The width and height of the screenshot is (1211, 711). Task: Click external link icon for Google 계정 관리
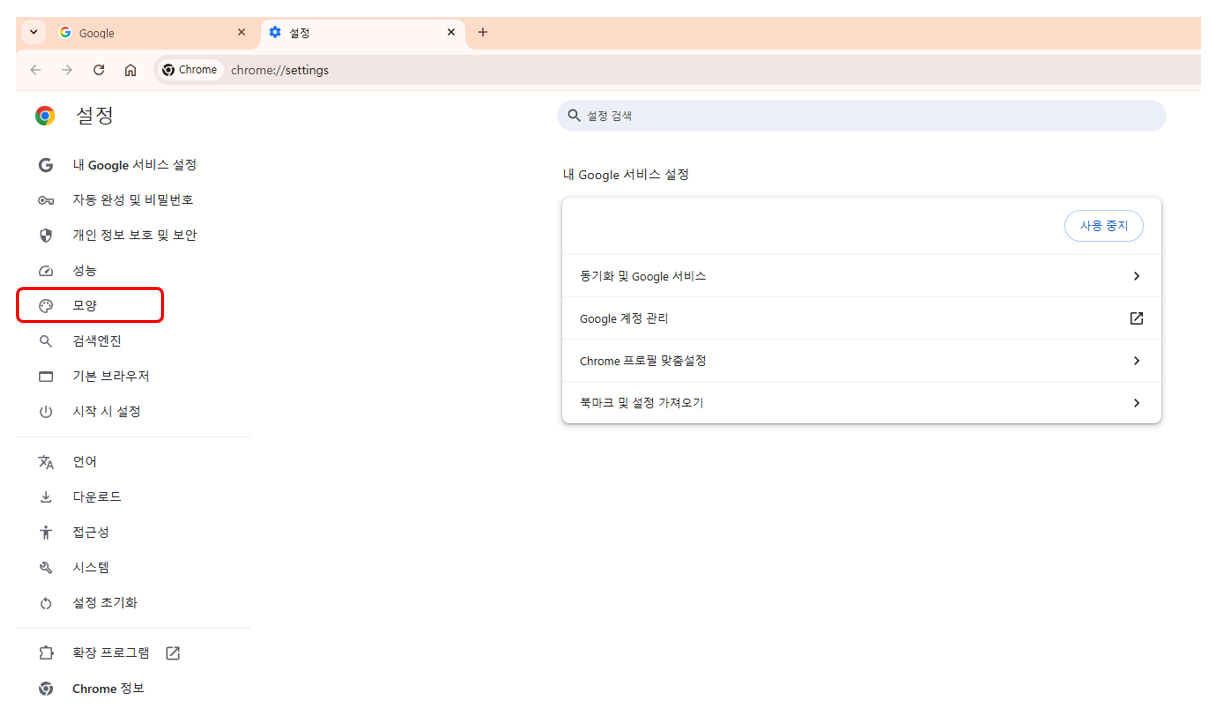pyautogui.click(x=1136, y=318)
